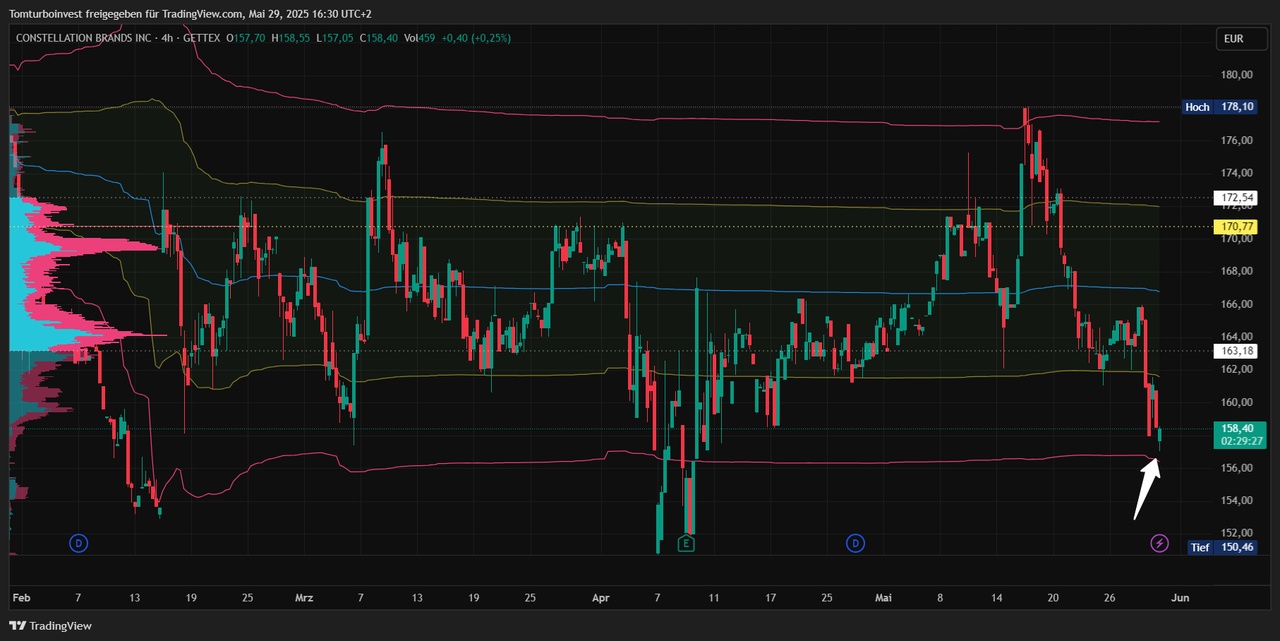Click 156,00 on the price axis

1237,467
